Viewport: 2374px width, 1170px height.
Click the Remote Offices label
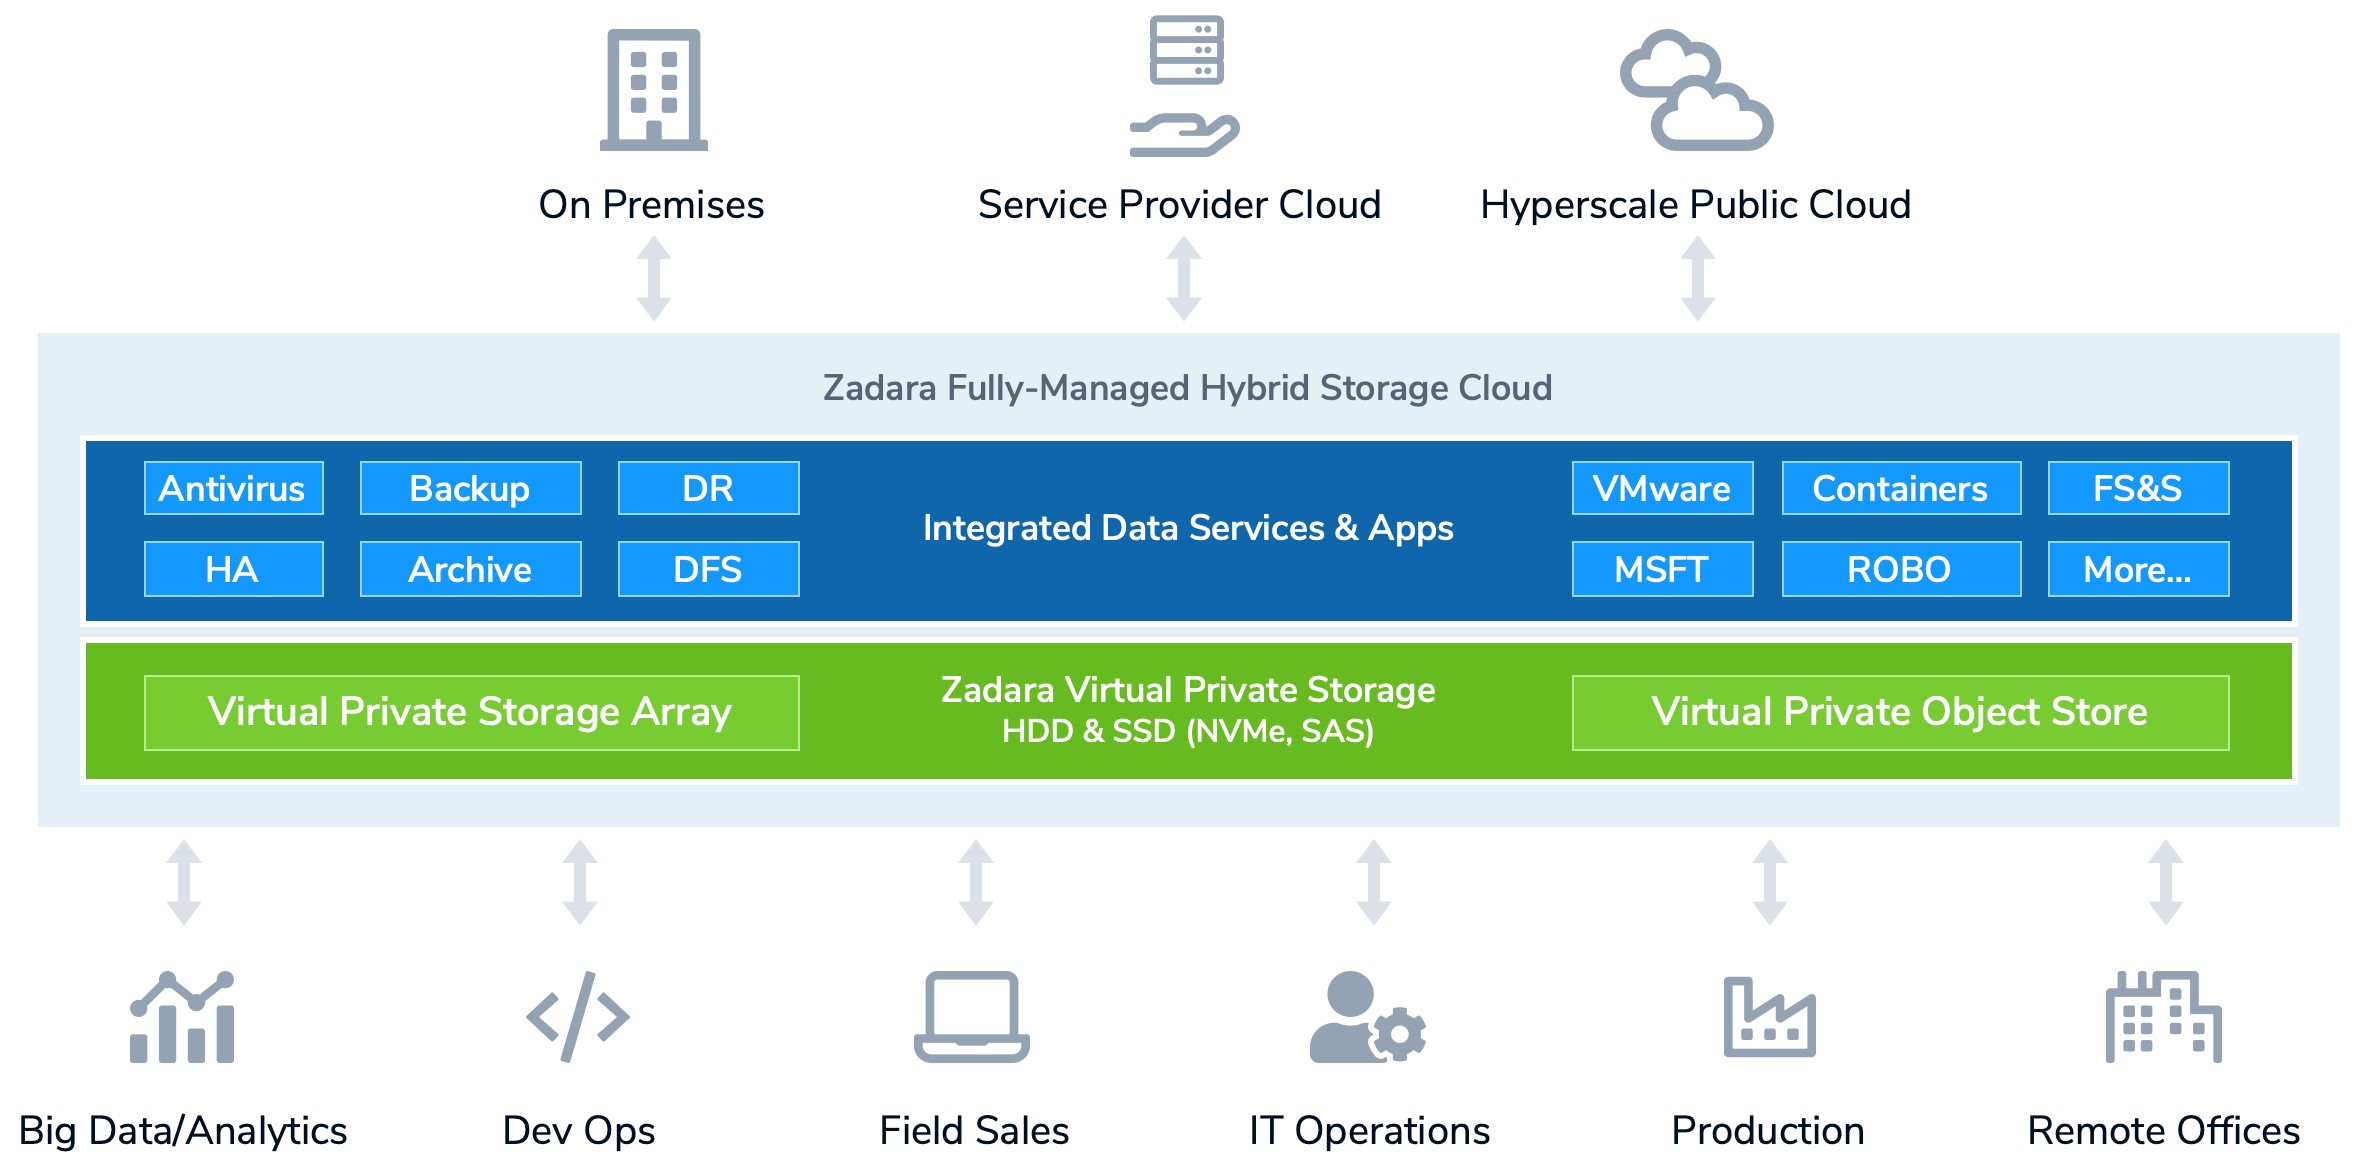click(2164, 1131)
